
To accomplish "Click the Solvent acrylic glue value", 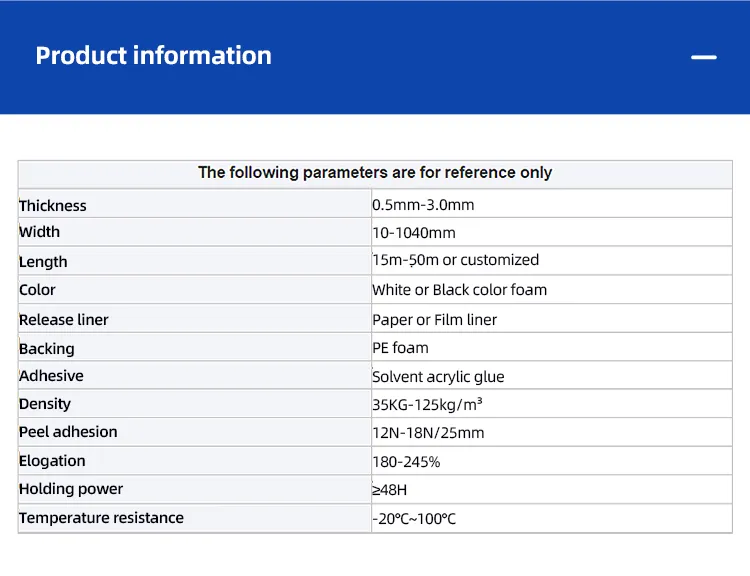I will coord(438,377).
